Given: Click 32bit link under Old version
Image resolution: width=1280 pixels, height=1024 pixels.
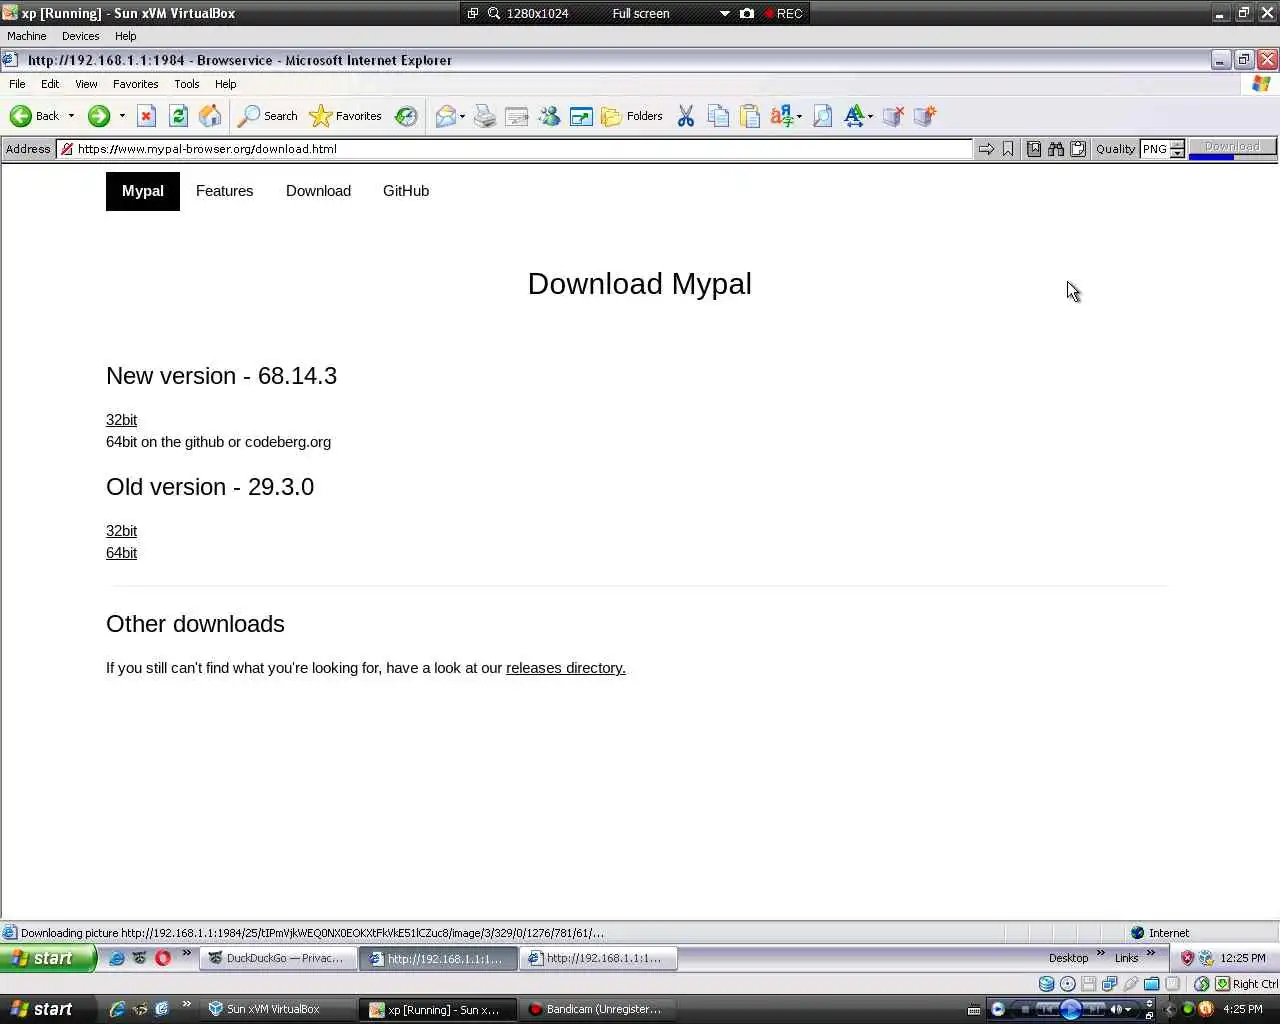Looking at the screenshot, I should [122, 531].
